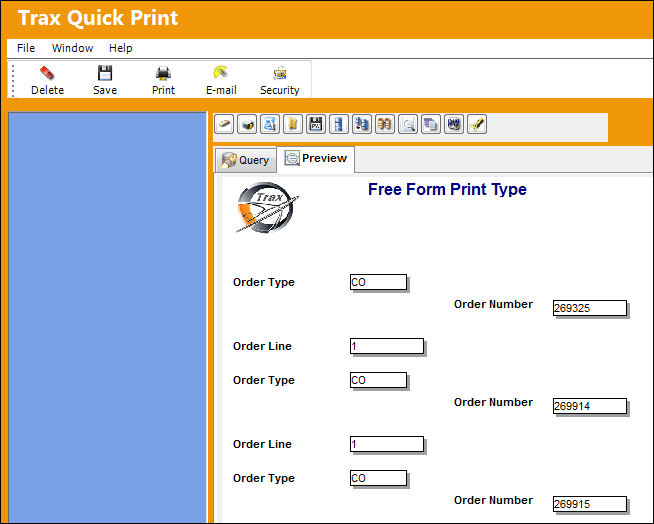The height and width of the screenshot is (524, 654).
Task: Click the Delete eraser toolbar button
Action: tap(47, 80)
